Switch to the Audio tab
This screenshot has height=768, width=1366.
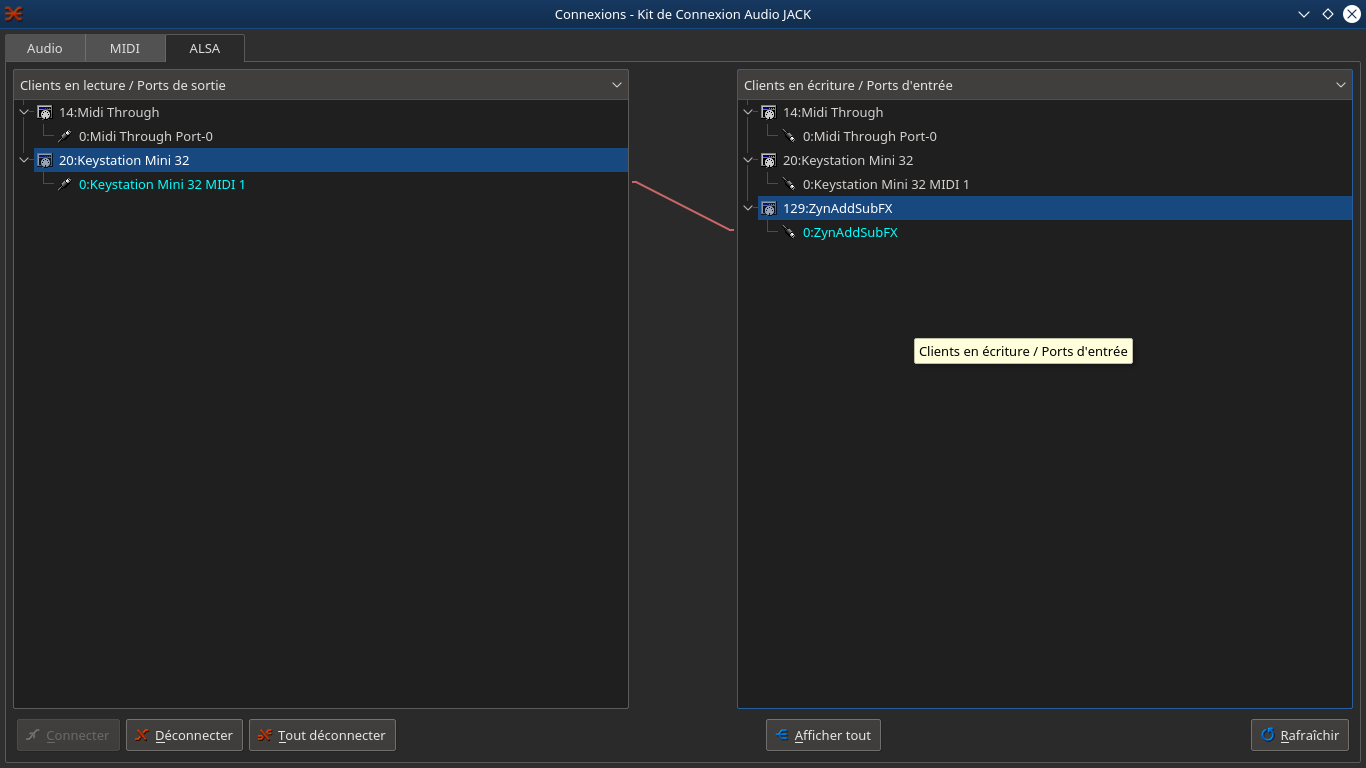[x=45, y=49]
